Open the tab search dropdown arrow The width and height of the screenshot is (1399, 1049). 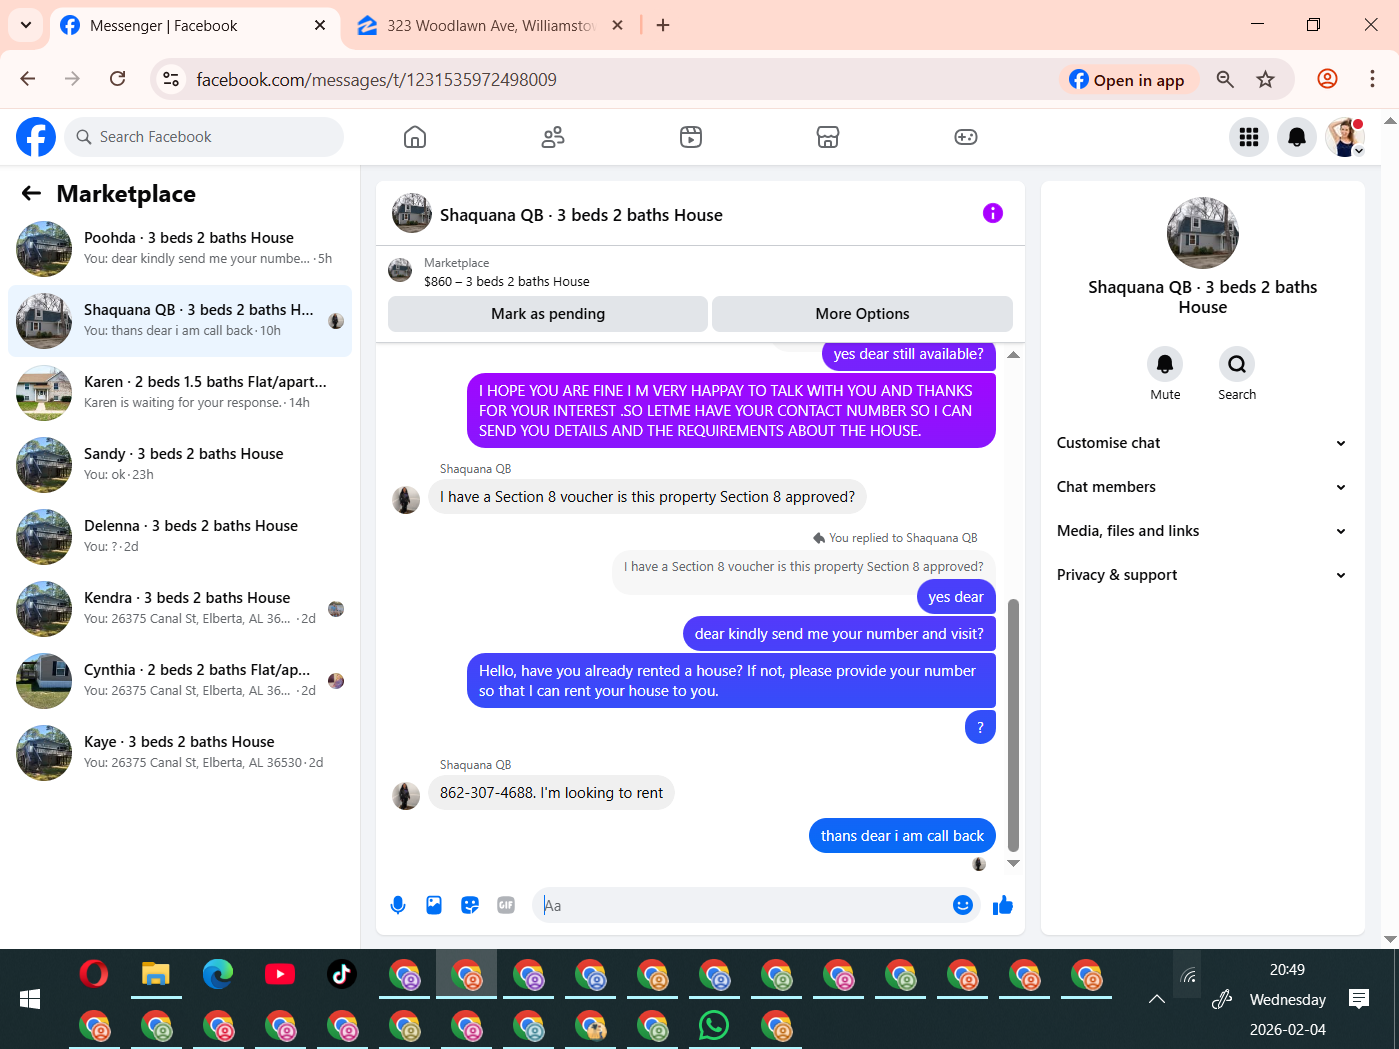click(x=26, y=25)
